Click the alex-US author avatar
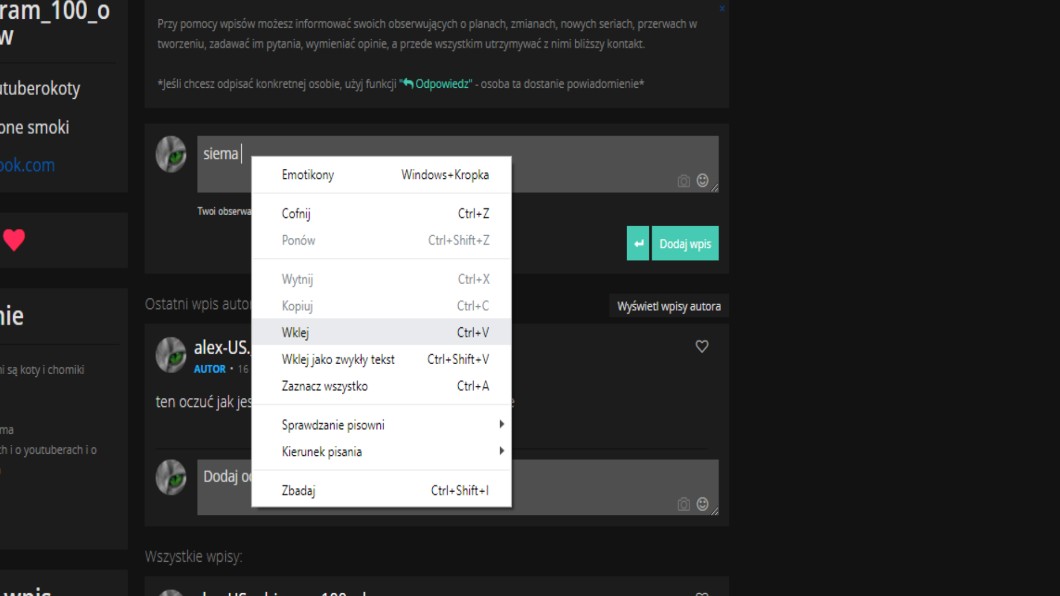 tap(171, 354)
